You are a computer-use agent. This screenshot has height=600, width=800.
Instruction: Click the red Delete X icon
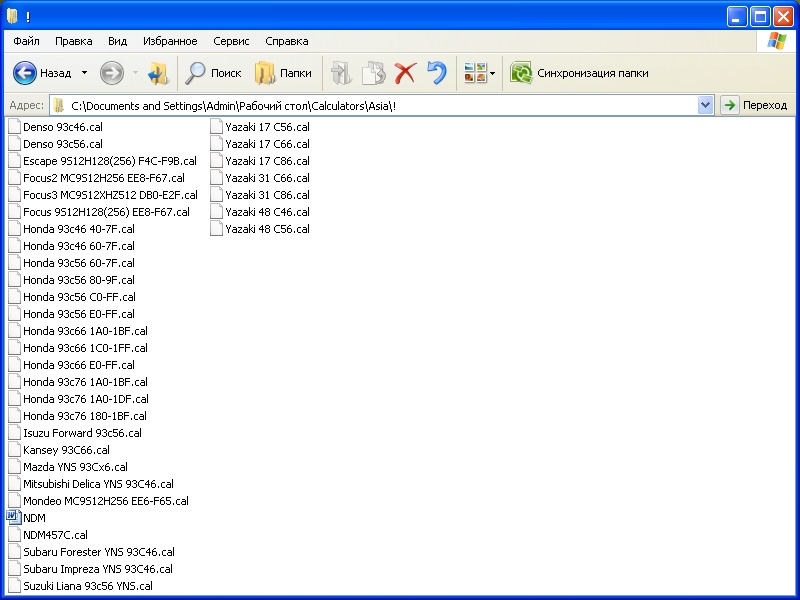405,73
